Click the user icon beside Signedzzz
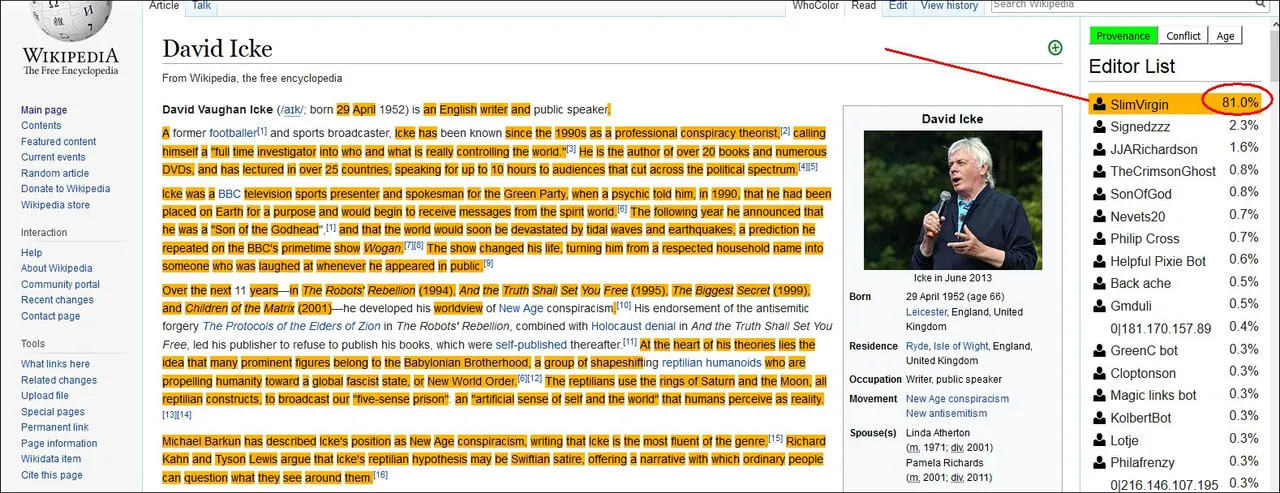This screenshot has height=493, width=1280. tap(1100, 127)
